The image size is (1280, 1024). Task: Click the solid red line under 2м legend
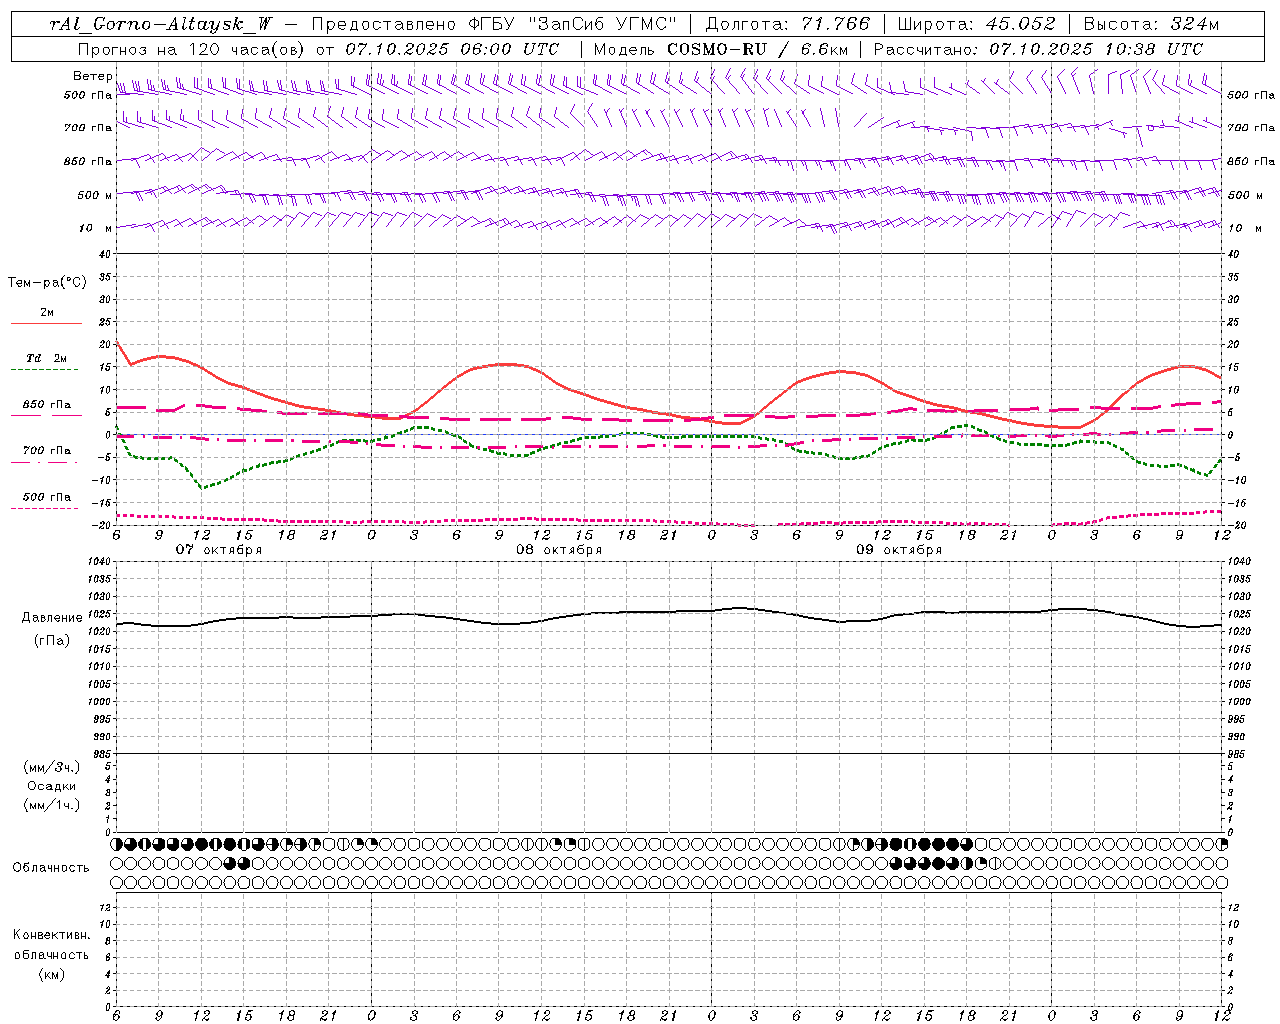coord(45,324)
